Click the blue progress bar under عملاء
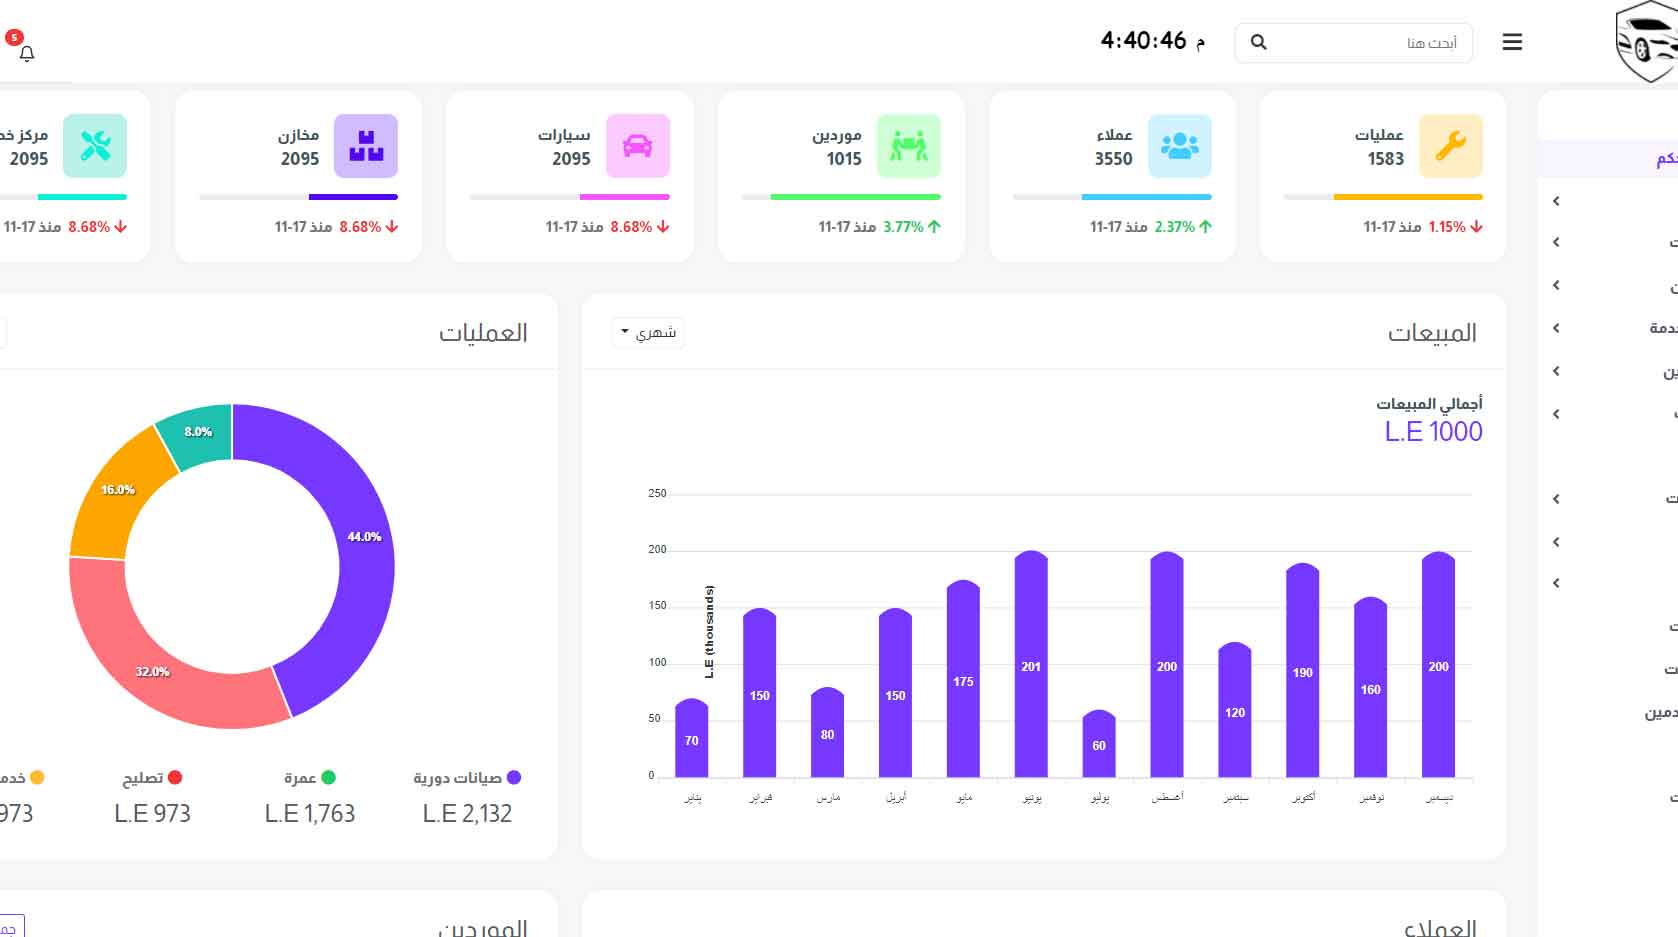The height and width of the screenshot is (937, 1678). click(x=1147, y=197)
